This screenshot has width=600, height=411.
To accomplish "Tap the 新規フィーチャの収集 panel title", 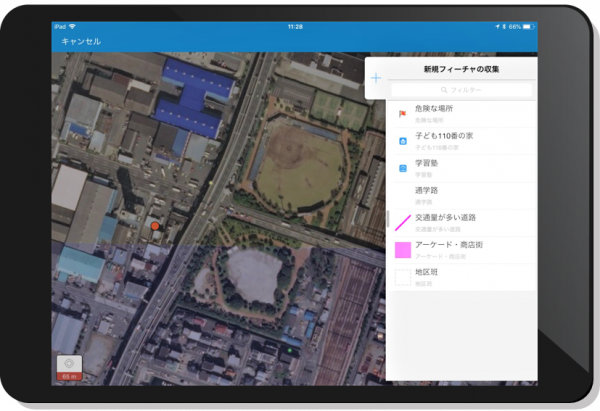I will (x=462, y=68).
